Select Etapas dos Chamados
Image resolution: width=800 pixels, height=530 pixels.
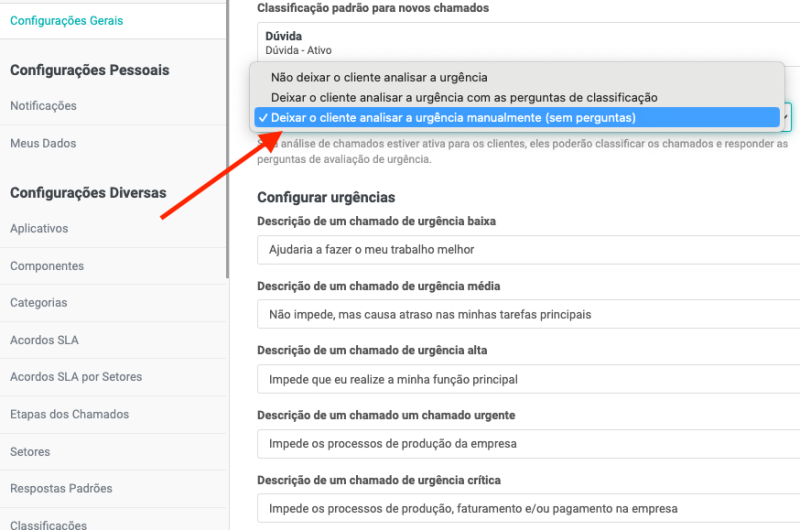coord(69,414)
